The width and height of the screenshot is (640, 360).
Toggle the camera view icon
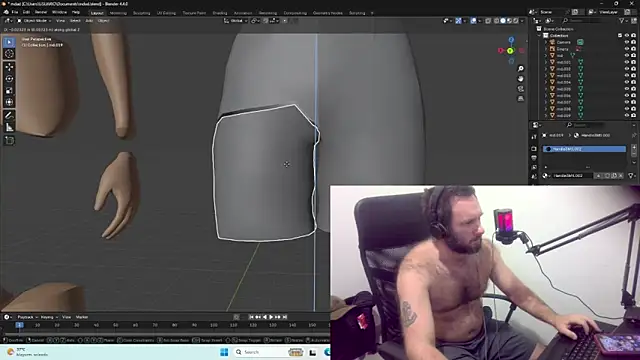[520, 89]
